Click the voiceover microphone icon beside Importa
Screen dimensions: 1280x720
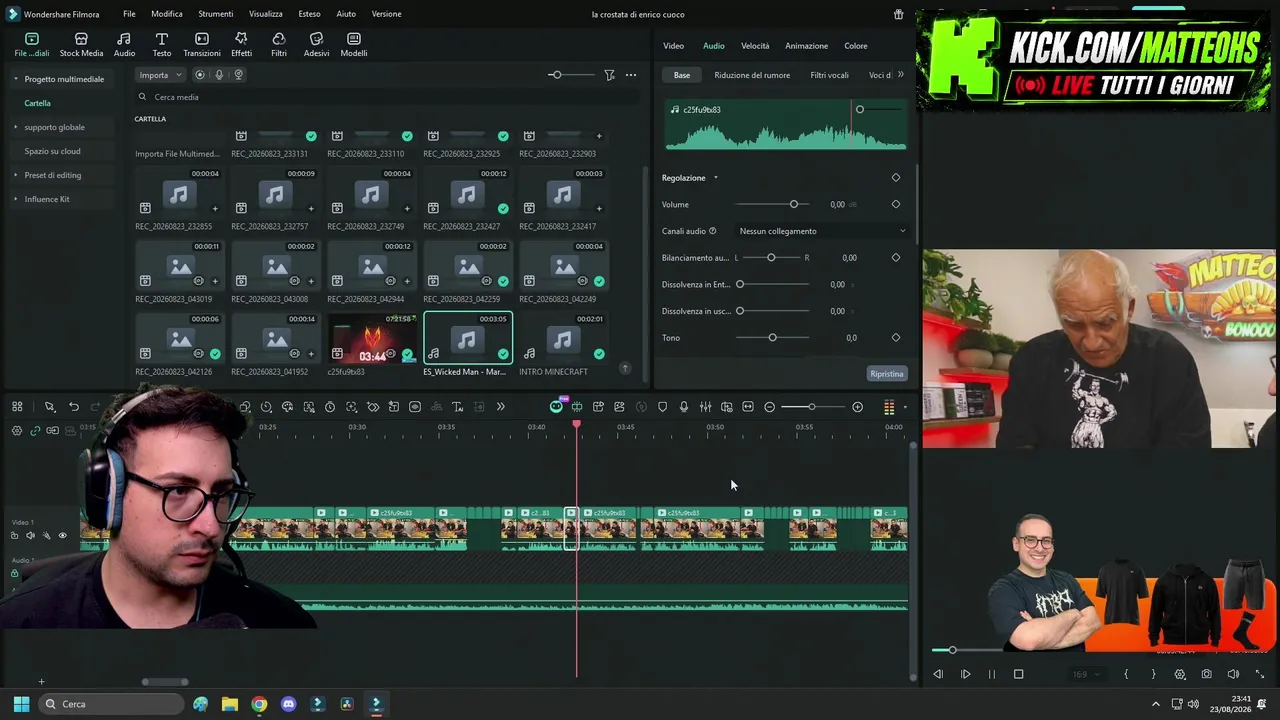(x=219, y=75)
